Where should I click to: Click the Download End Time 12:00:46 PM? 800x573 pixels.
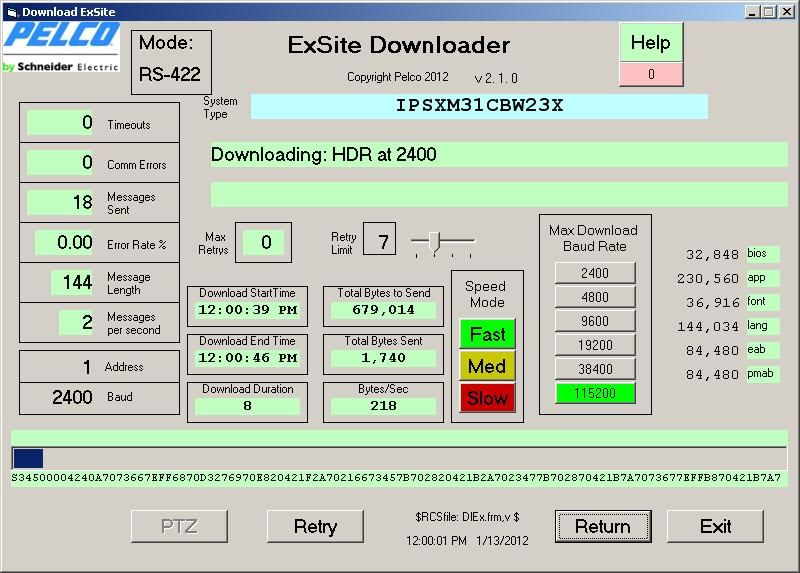(x=247, y=358)
